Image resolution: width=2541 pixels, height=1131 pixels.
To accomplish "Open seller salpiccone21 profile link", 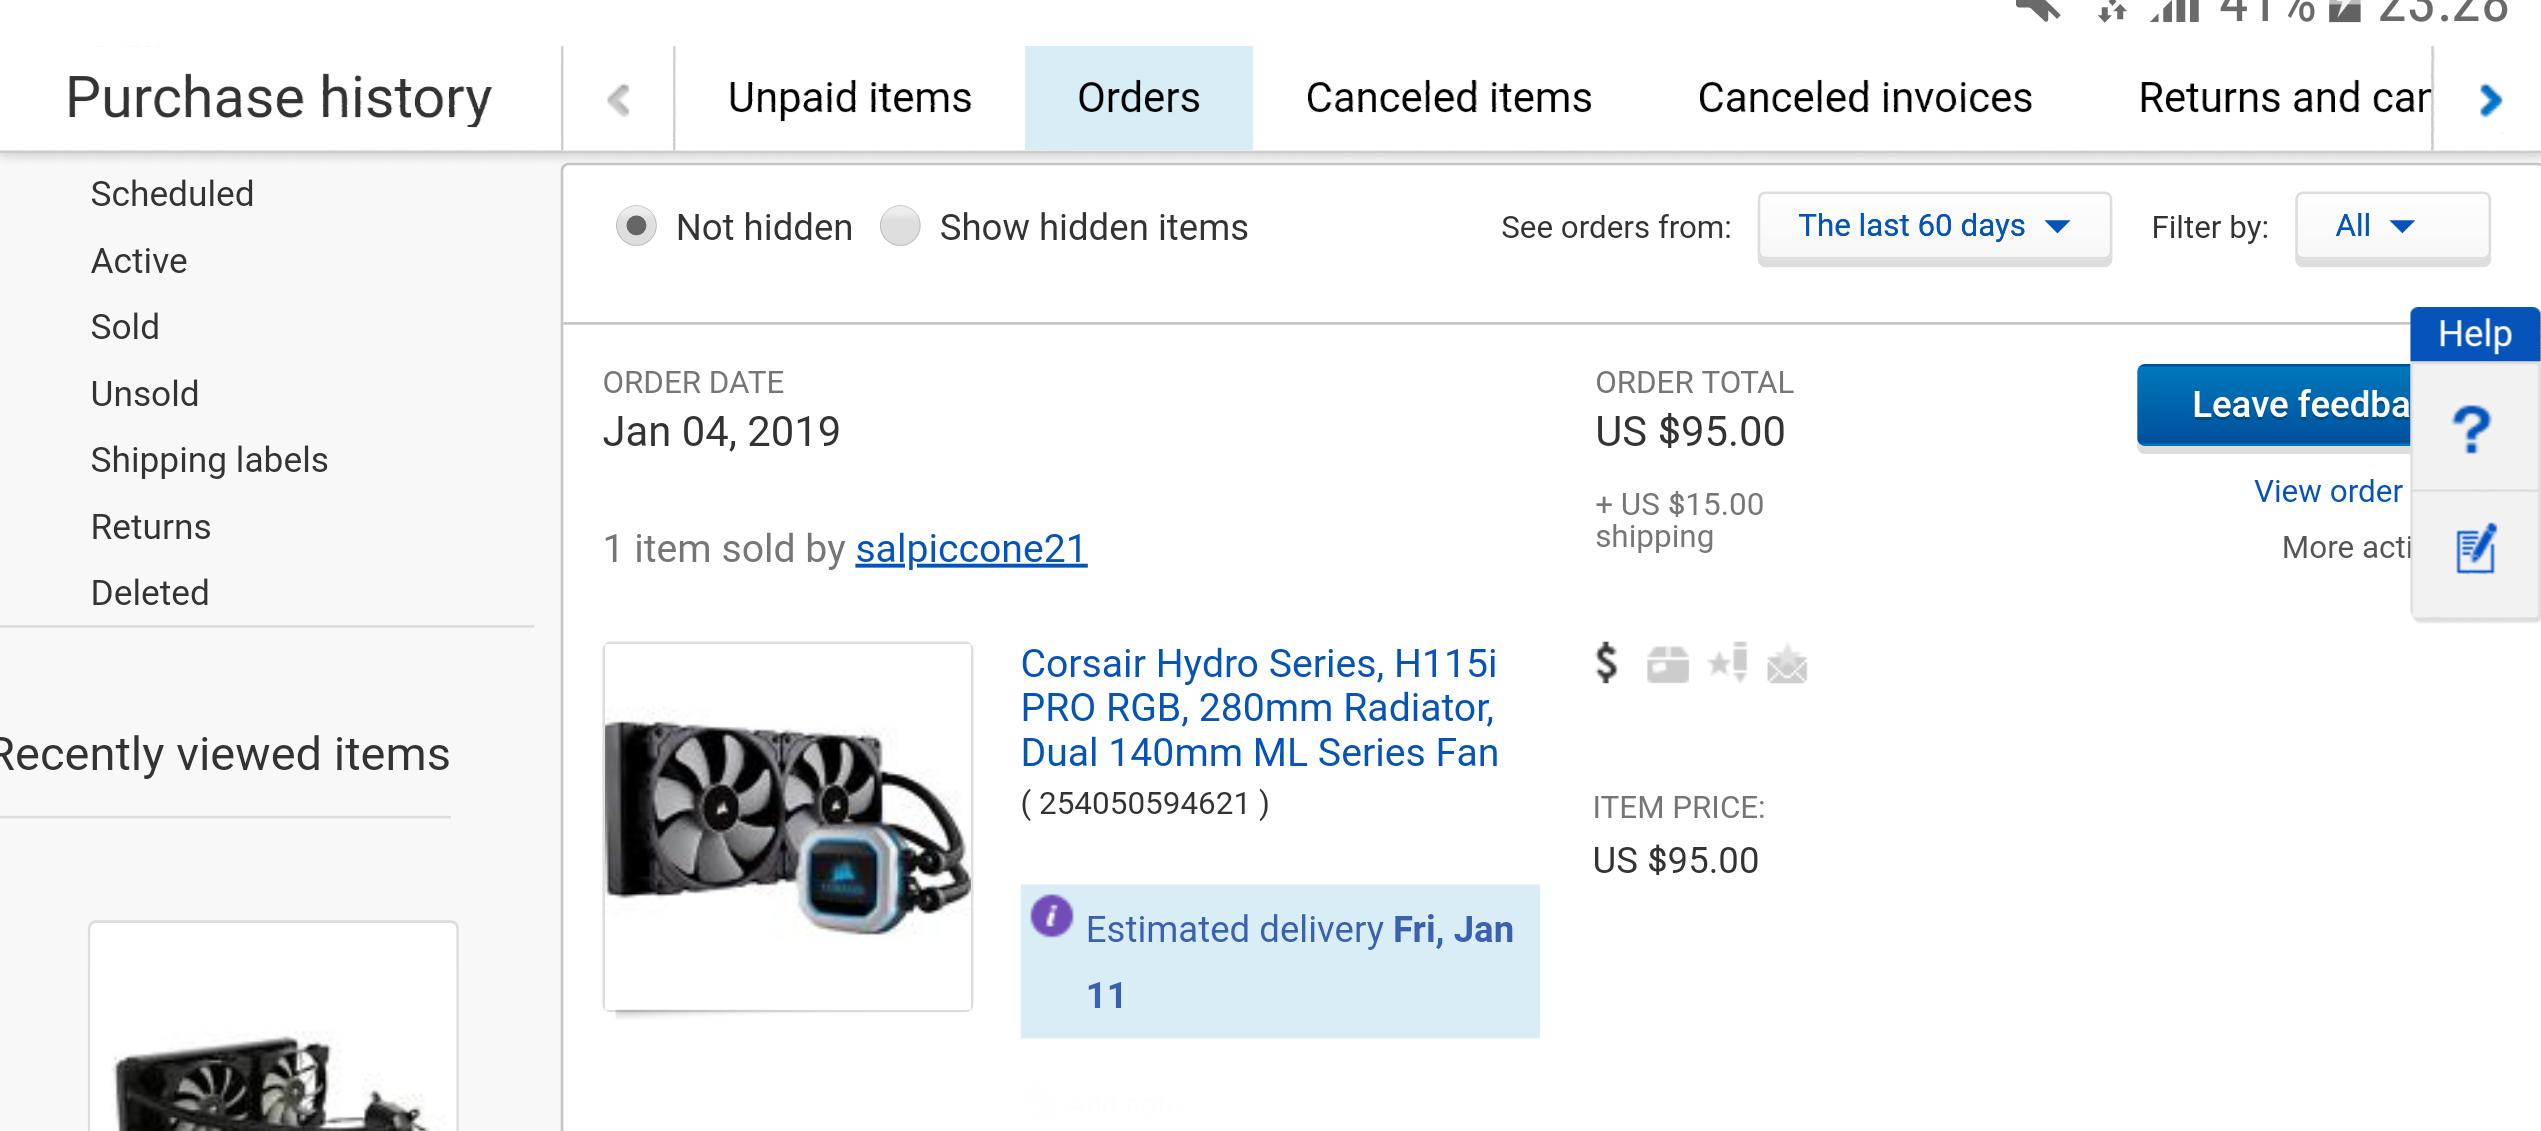I will coord(971,549).
